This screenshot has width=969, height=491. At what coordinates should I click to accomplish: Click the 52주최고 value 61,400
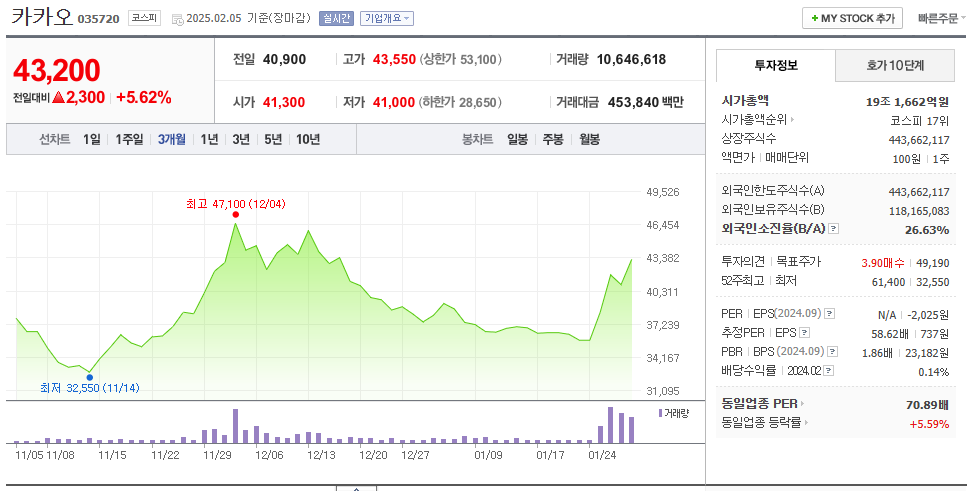[x=888, y=282]
